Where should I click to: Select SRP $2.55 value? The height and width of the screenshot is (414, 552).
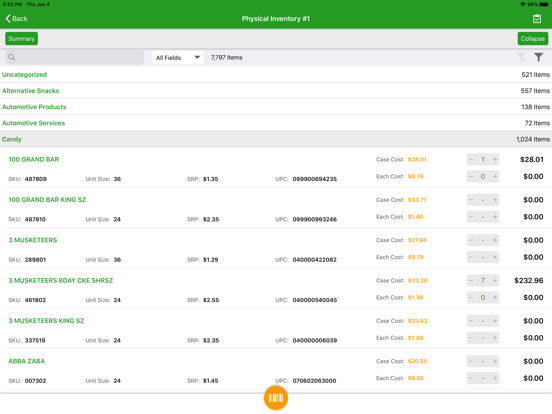pyautogui.click(x=211, y=300)
